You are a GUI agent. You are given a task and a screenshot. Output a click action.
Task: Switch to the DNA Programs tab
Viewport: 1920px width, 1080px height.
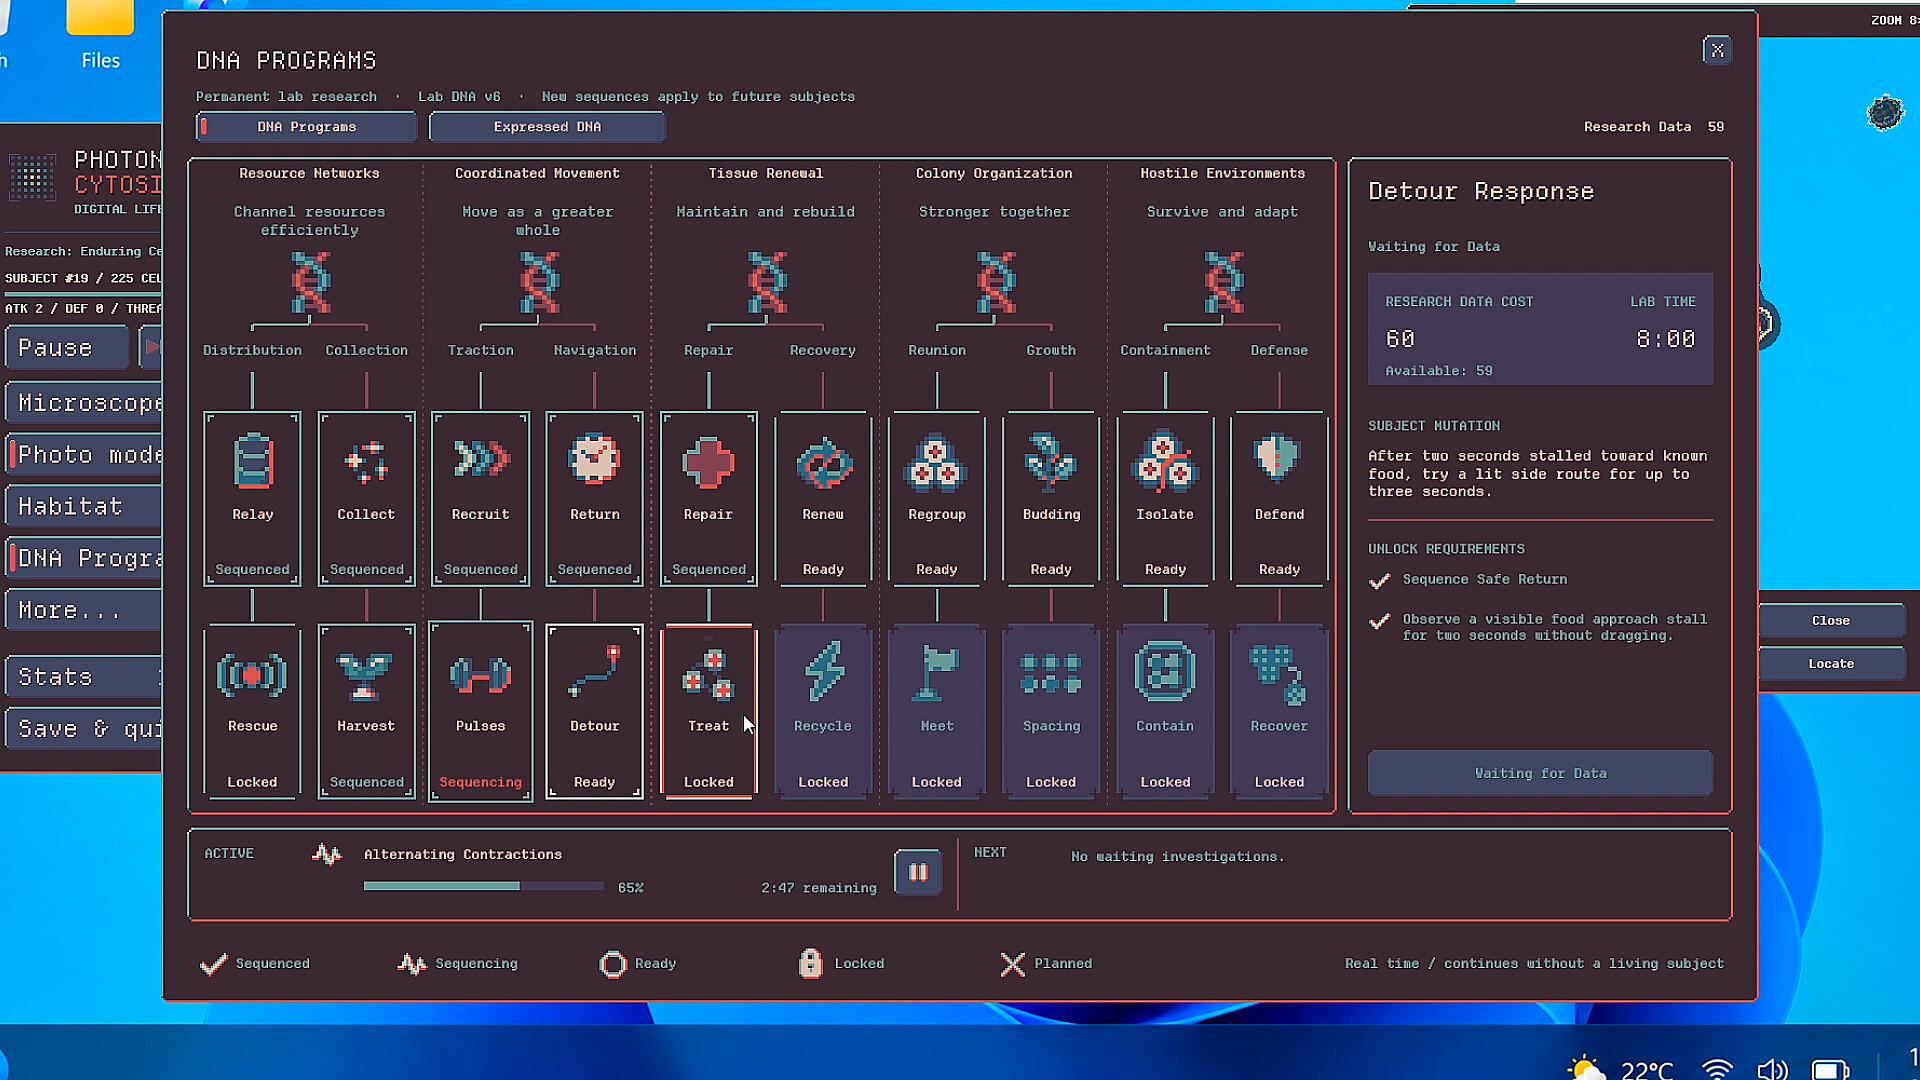(x=306, y=127)
